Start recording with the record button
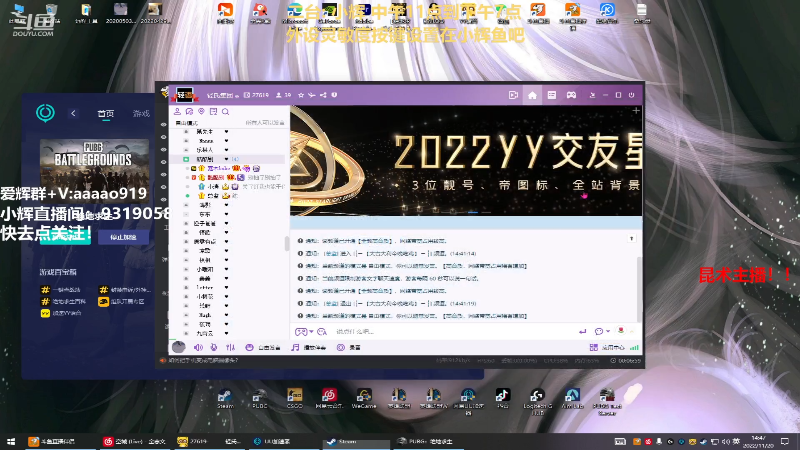This screenshot has height=450, width=800. click(x=348, y=347)
